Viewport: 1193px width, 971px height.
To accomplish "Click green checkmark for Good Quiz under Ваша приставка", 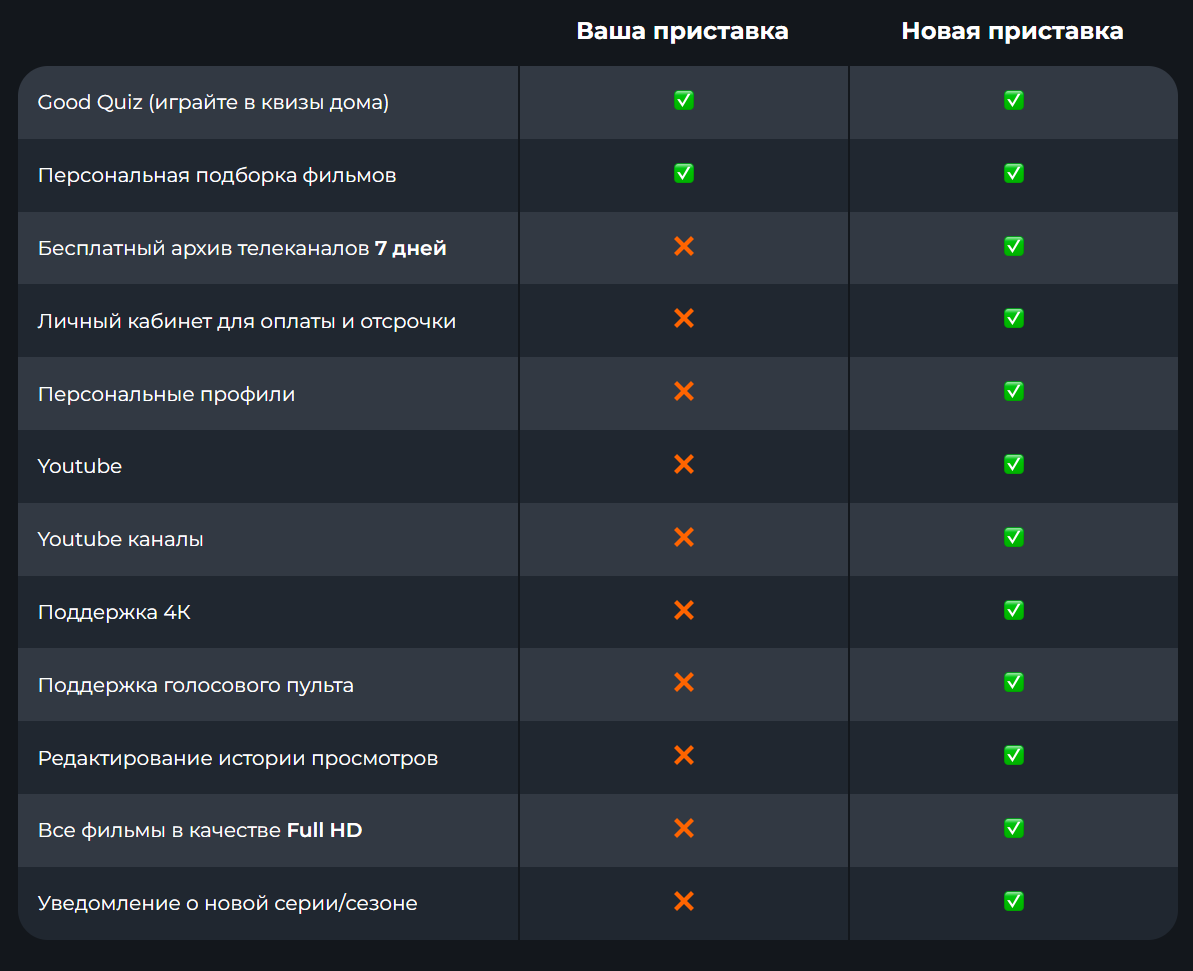I will (x=683, y=100).
